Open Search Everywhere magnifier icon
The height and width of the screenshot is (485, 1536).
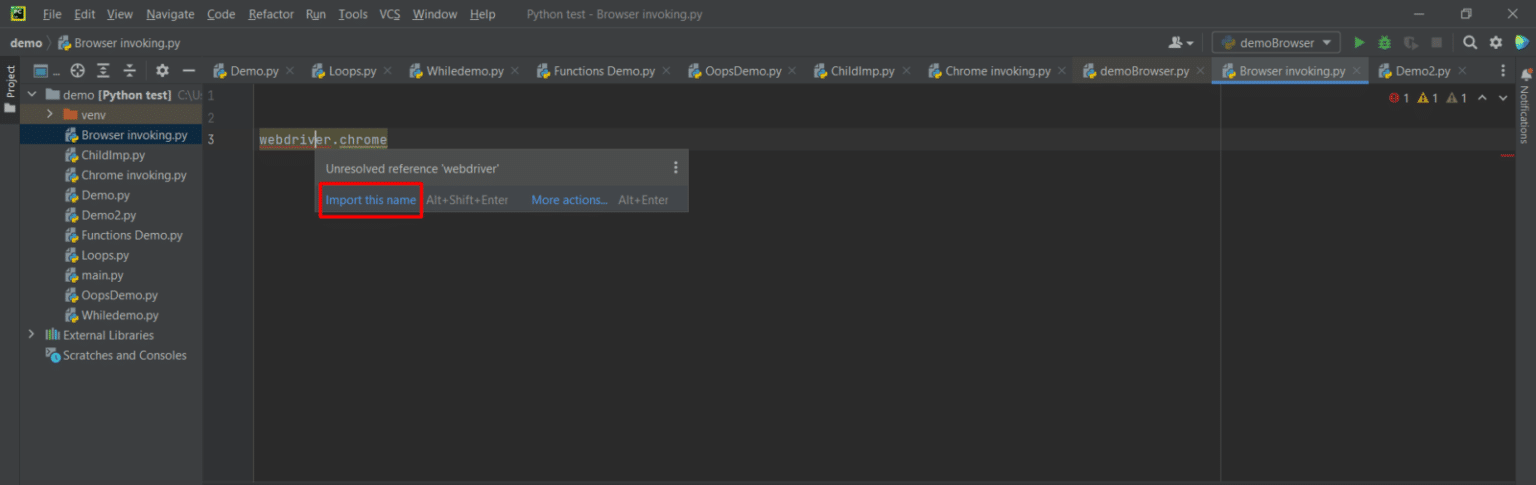point(1470,43)
